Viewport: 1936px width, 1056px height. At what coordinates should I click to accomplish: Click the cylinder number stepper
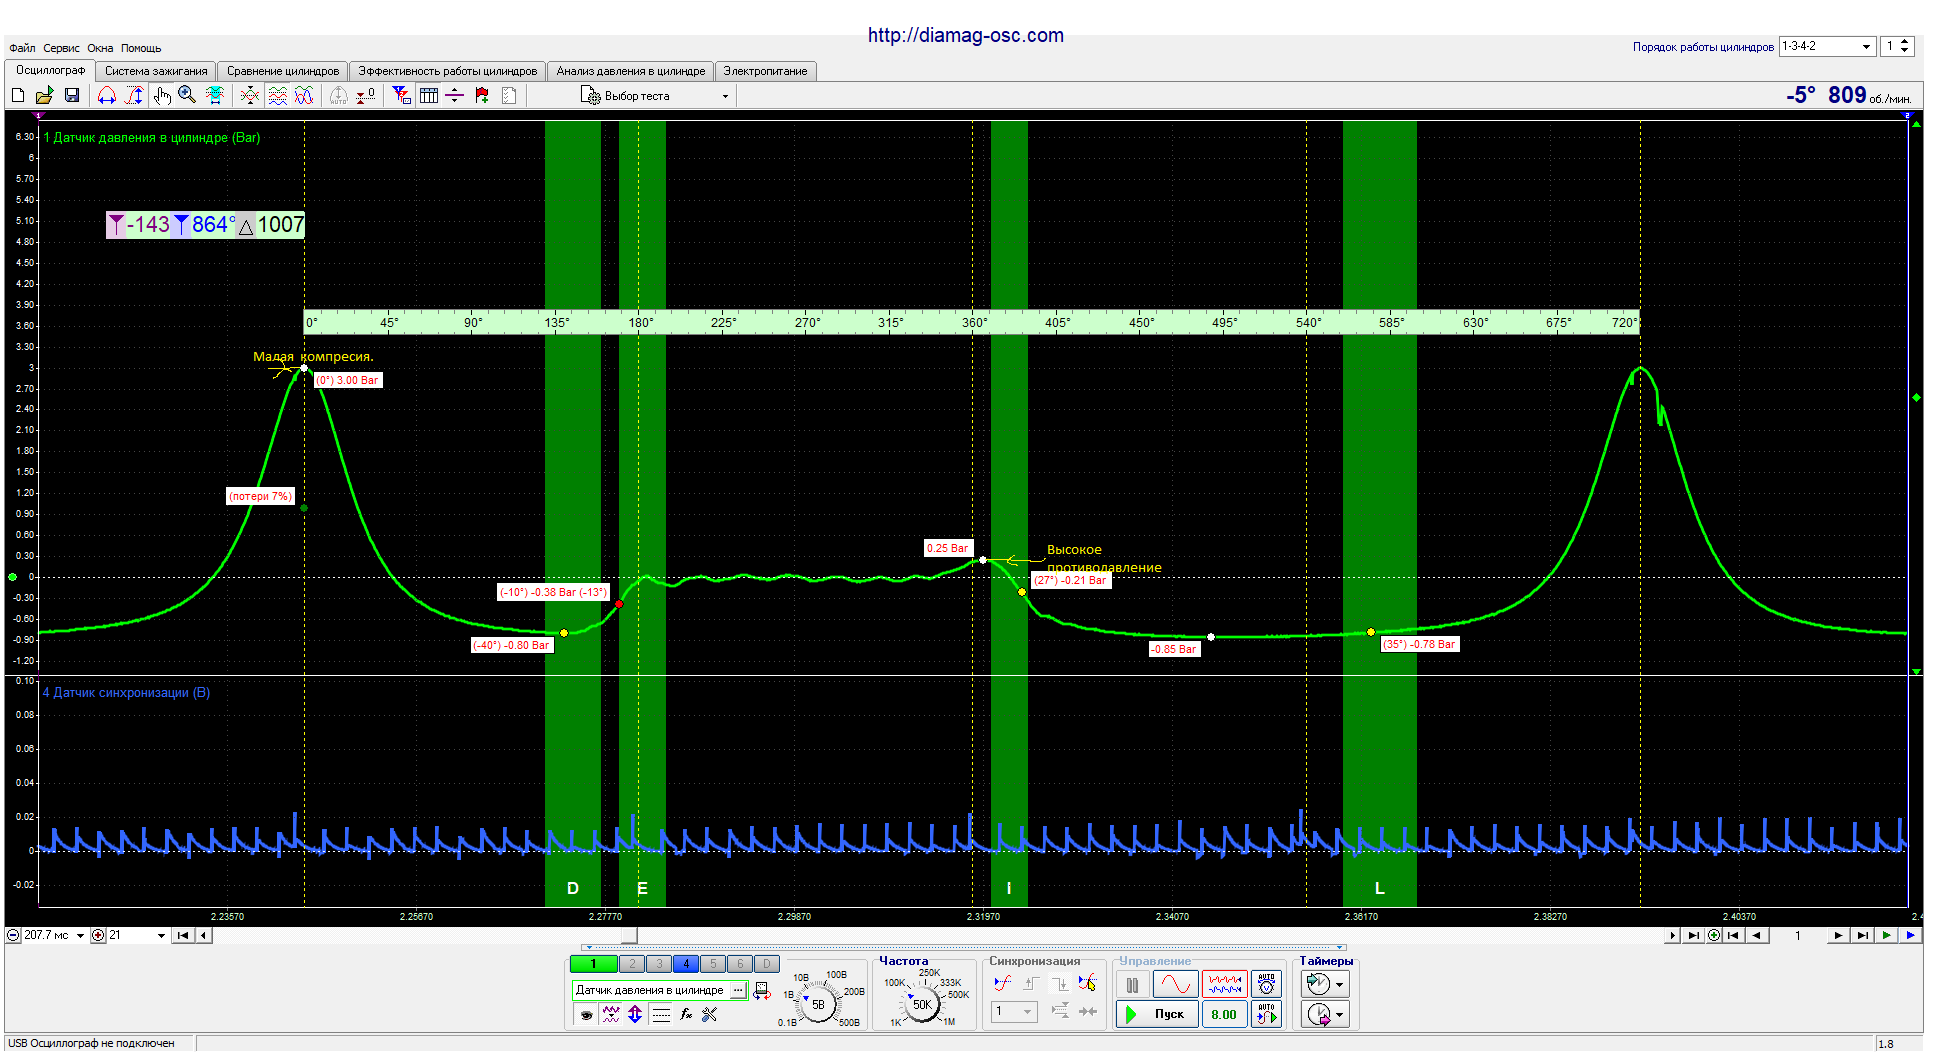pyautogui.click(x=1905, y=46)
